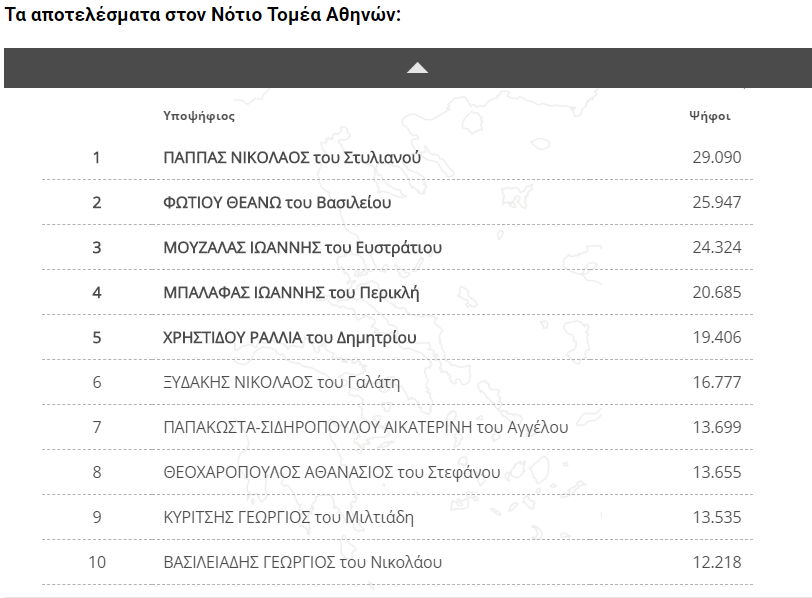Select candidate ΦΩΤΙΟΥ ΘΕΑΝΩ του Βασιλείου

point(277,203)
